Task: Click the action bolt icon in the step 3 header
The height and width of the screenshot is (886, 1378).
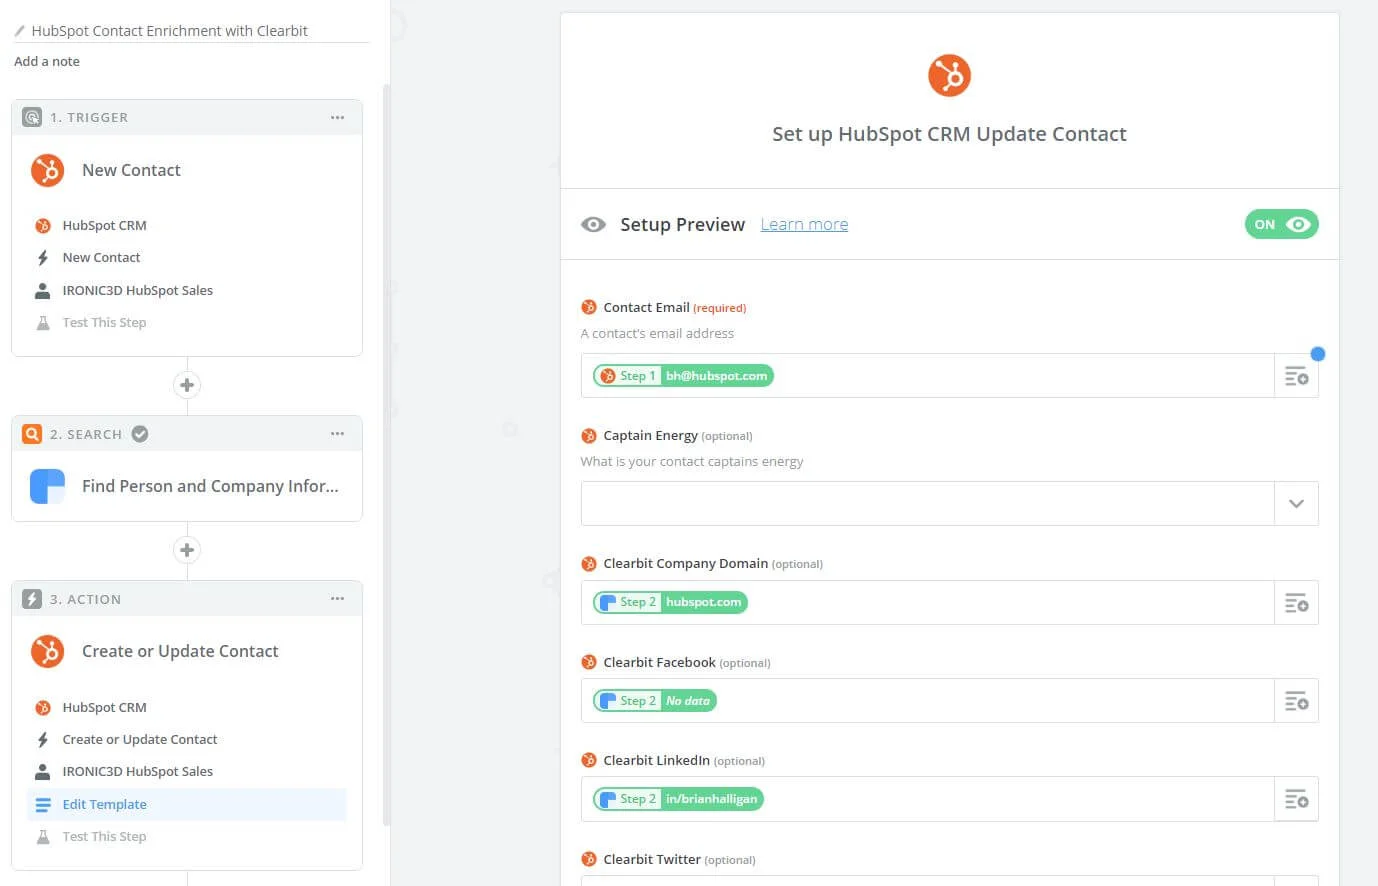Action: click(32, 599)
